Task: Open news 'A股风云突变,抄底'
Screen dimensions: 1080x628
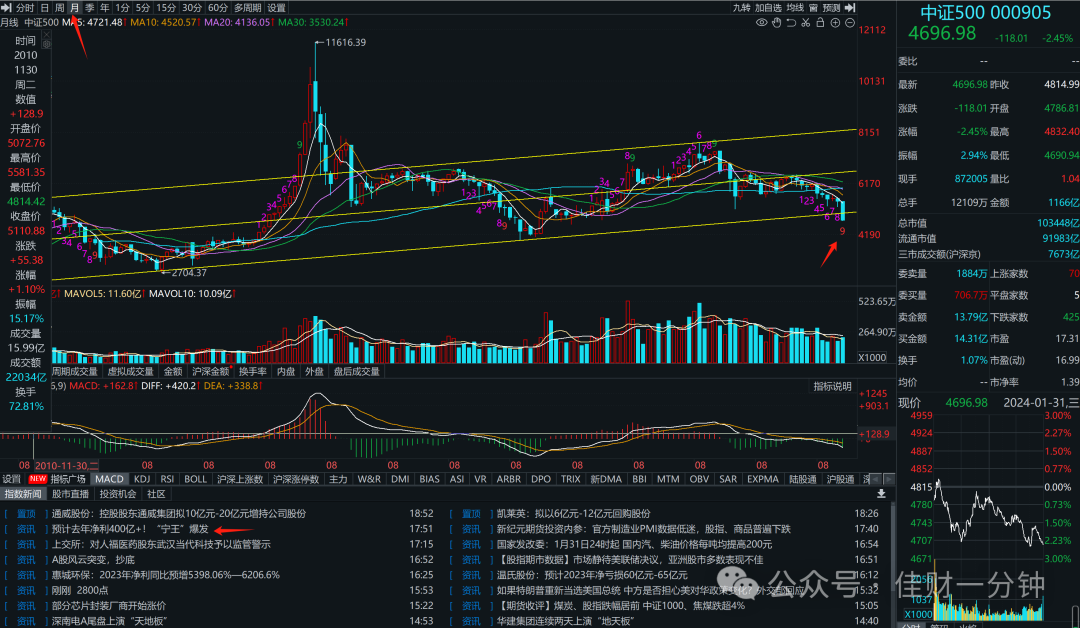Action: pyautogui.click(x=94, y=560)
